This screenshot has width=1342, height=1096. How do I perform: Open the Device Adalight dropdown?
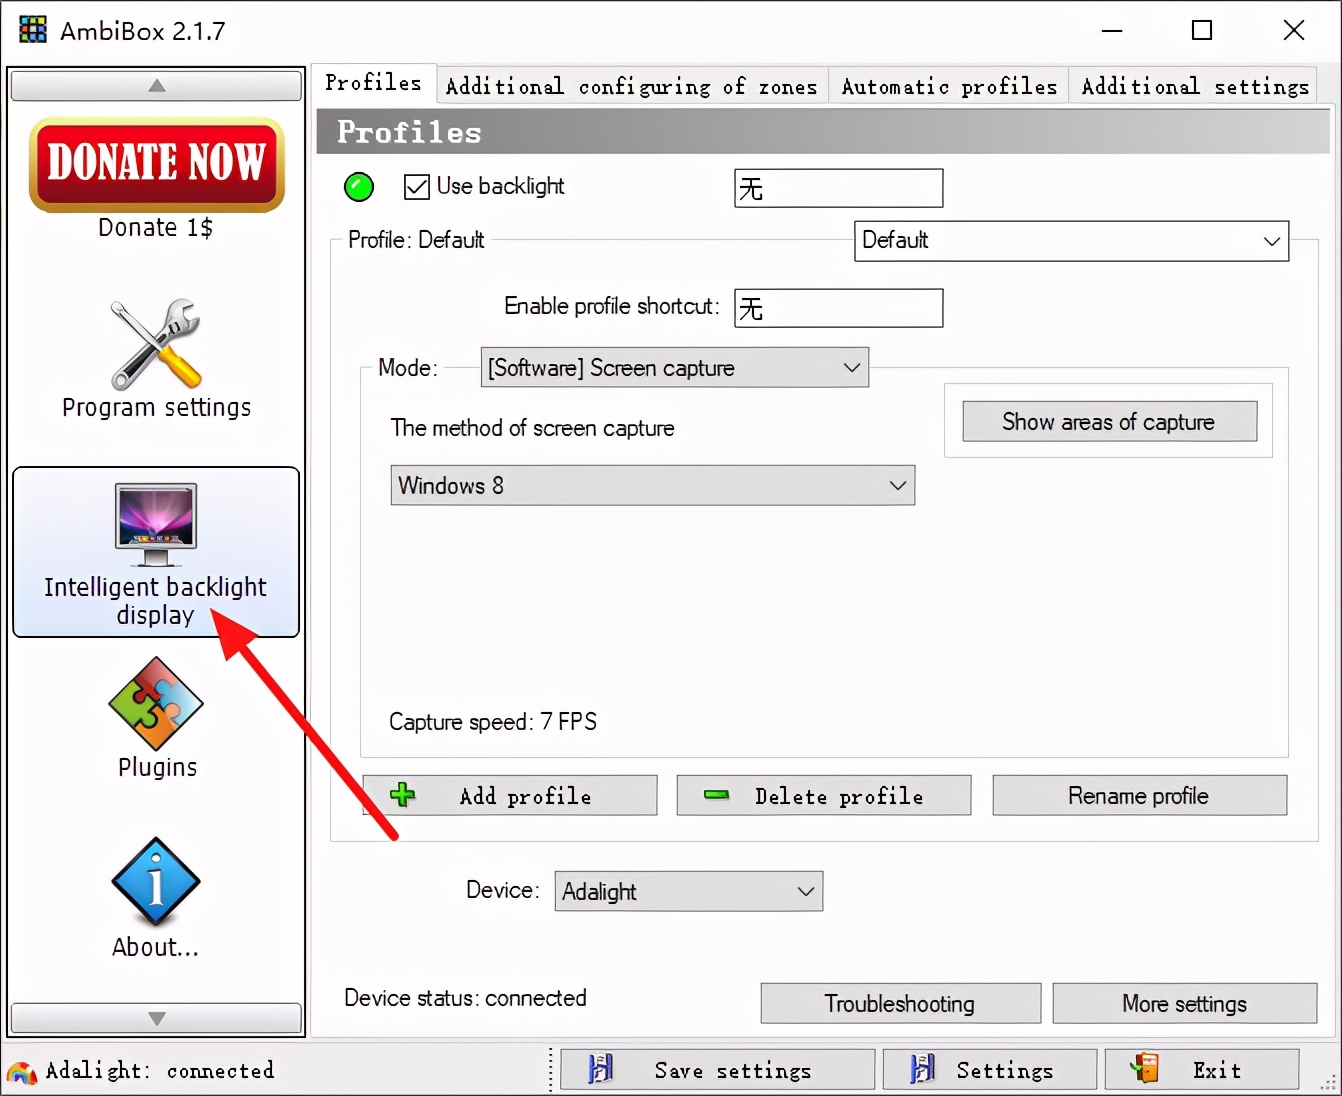[689, 891]
